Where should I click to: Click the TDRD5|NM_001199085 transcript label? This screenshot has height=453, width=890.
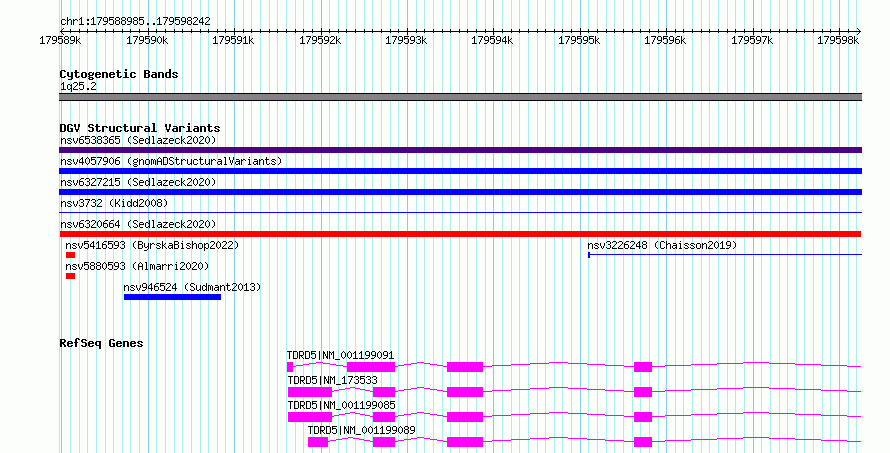pos(341,405)
